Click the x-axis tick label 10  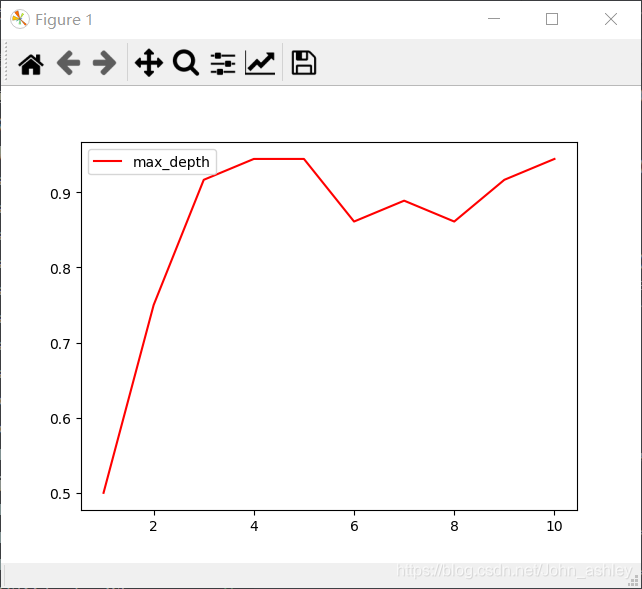(554, 526)
